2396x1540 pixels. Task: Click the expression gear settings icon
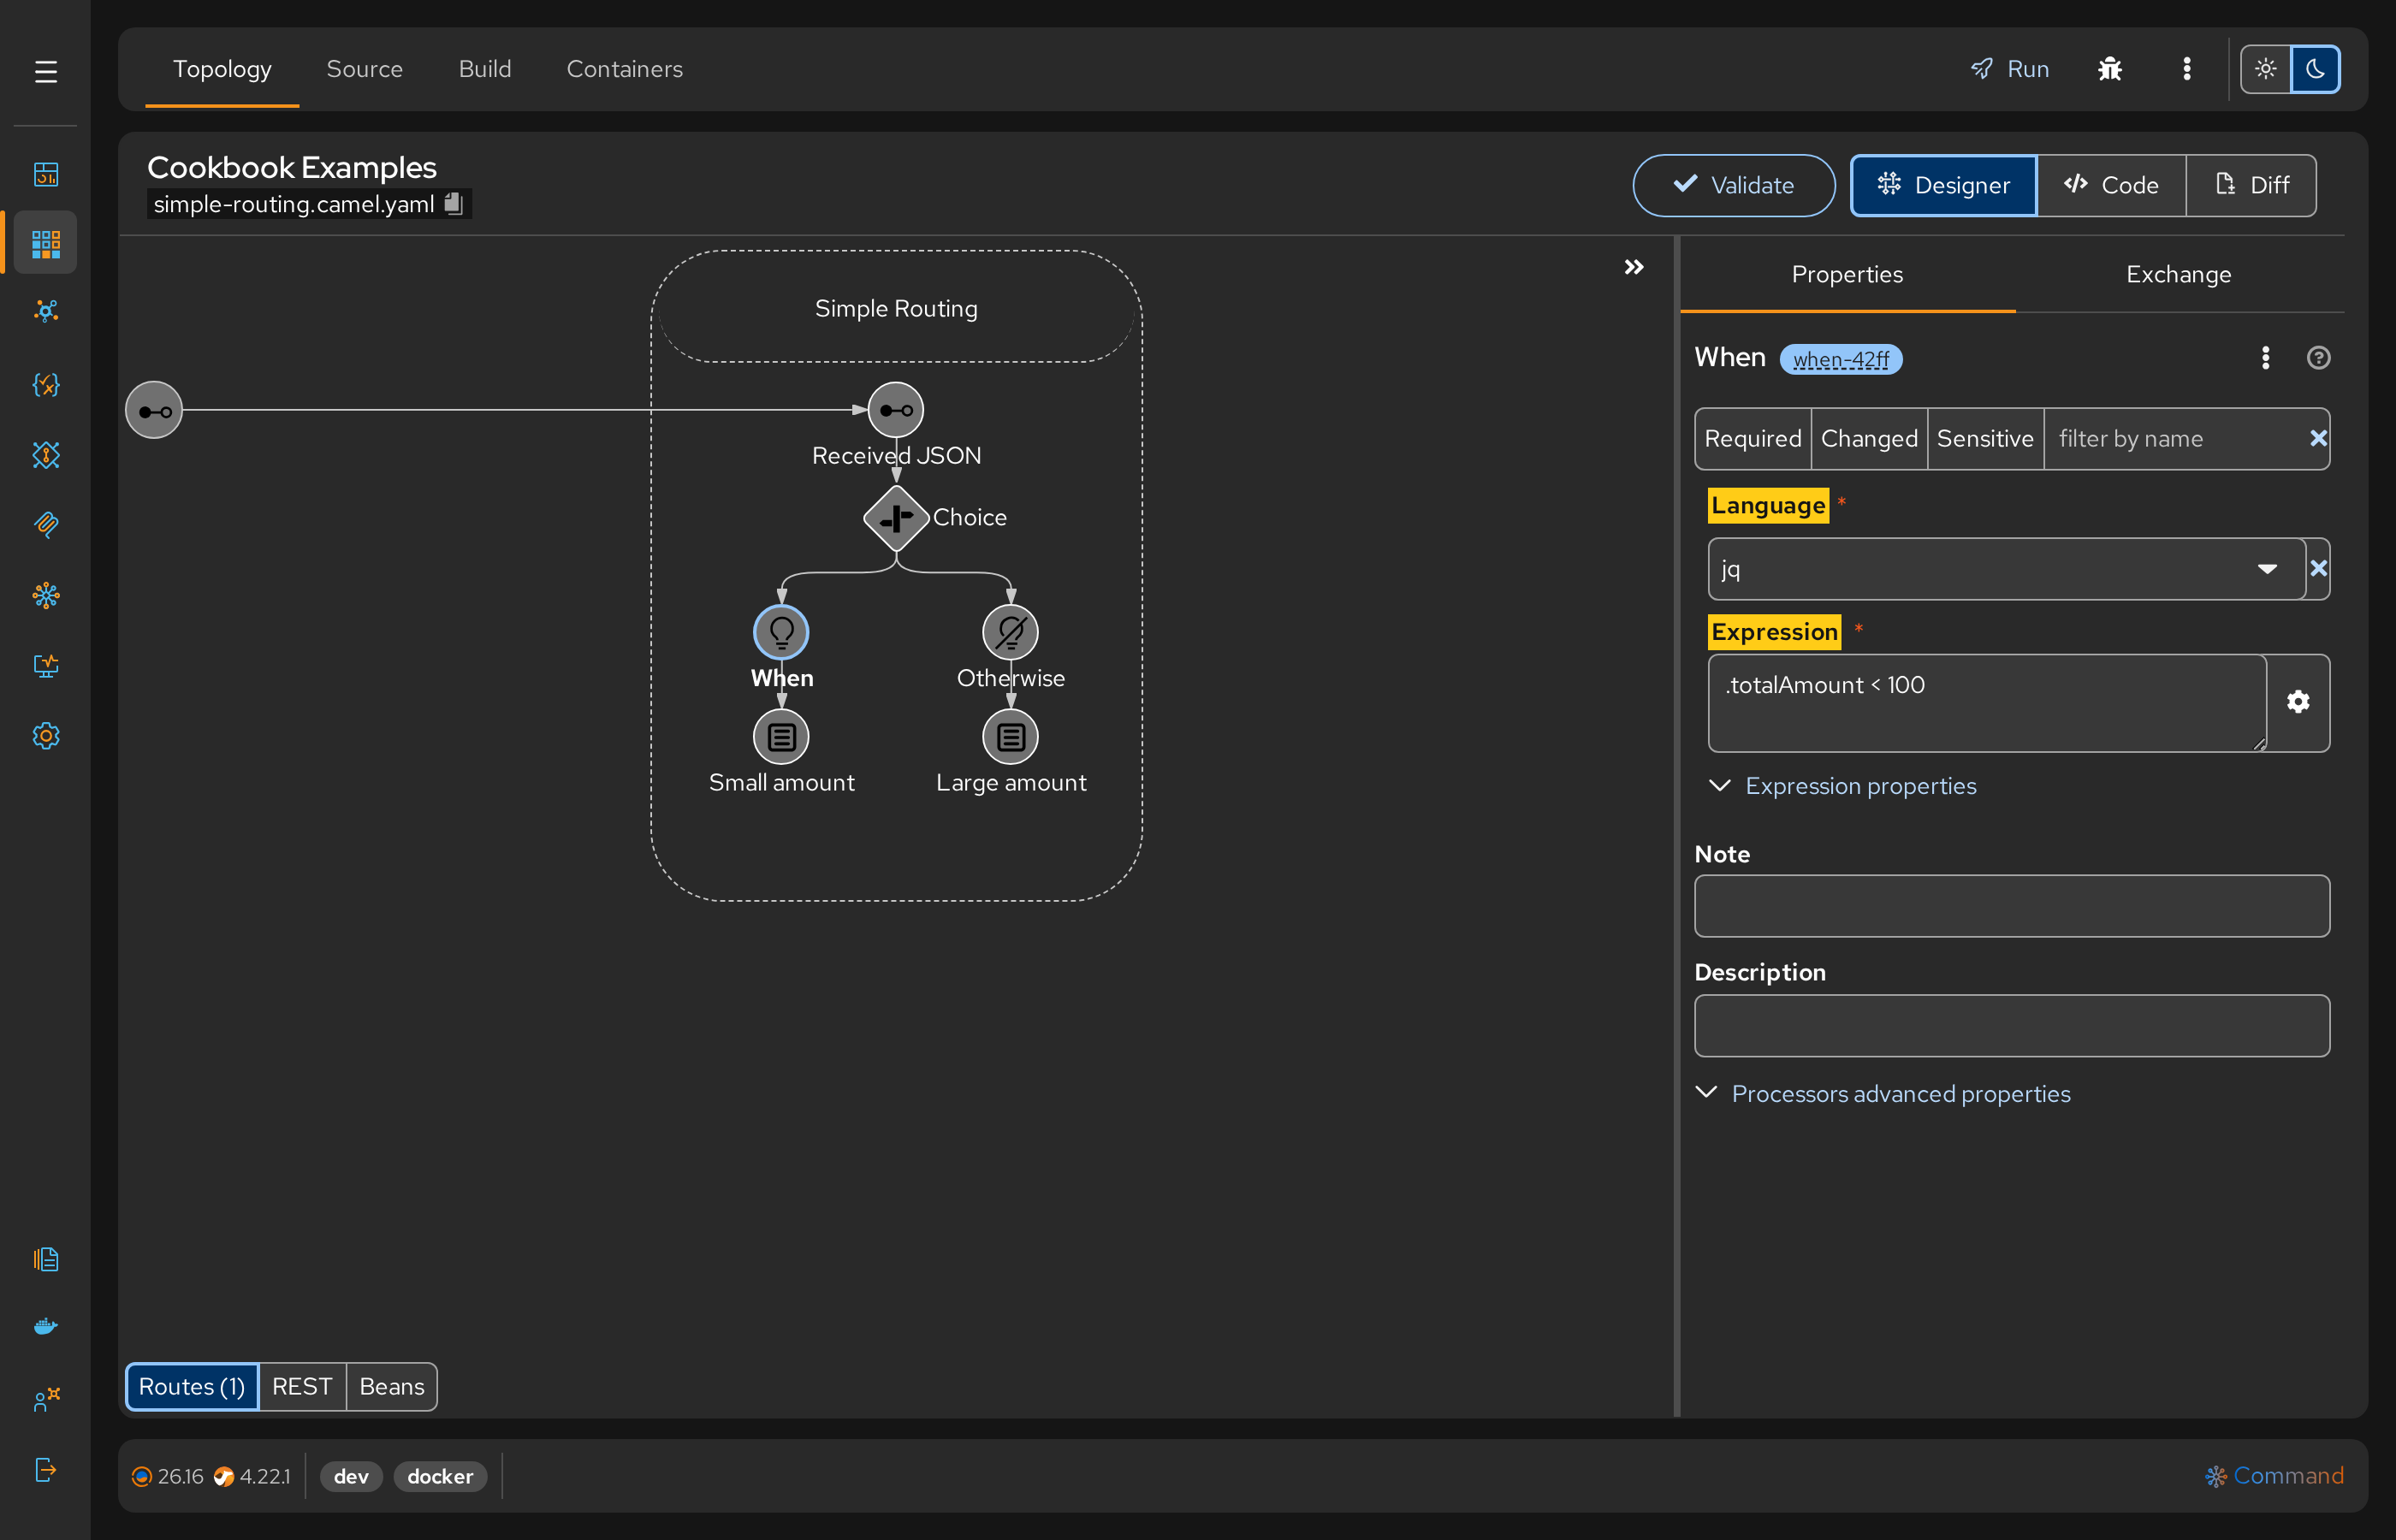point(2298,702)
